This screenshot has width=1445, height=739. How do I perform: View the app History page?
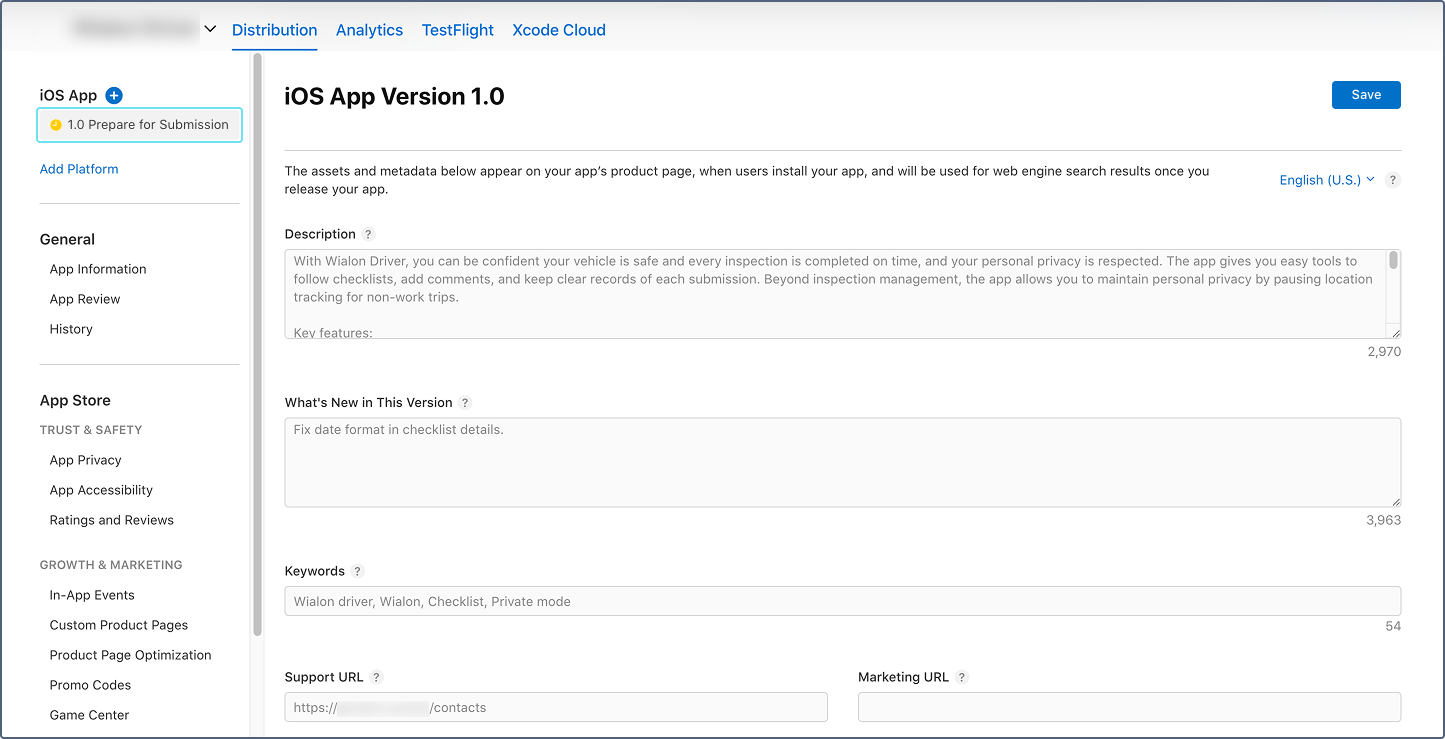pos(71,329)
